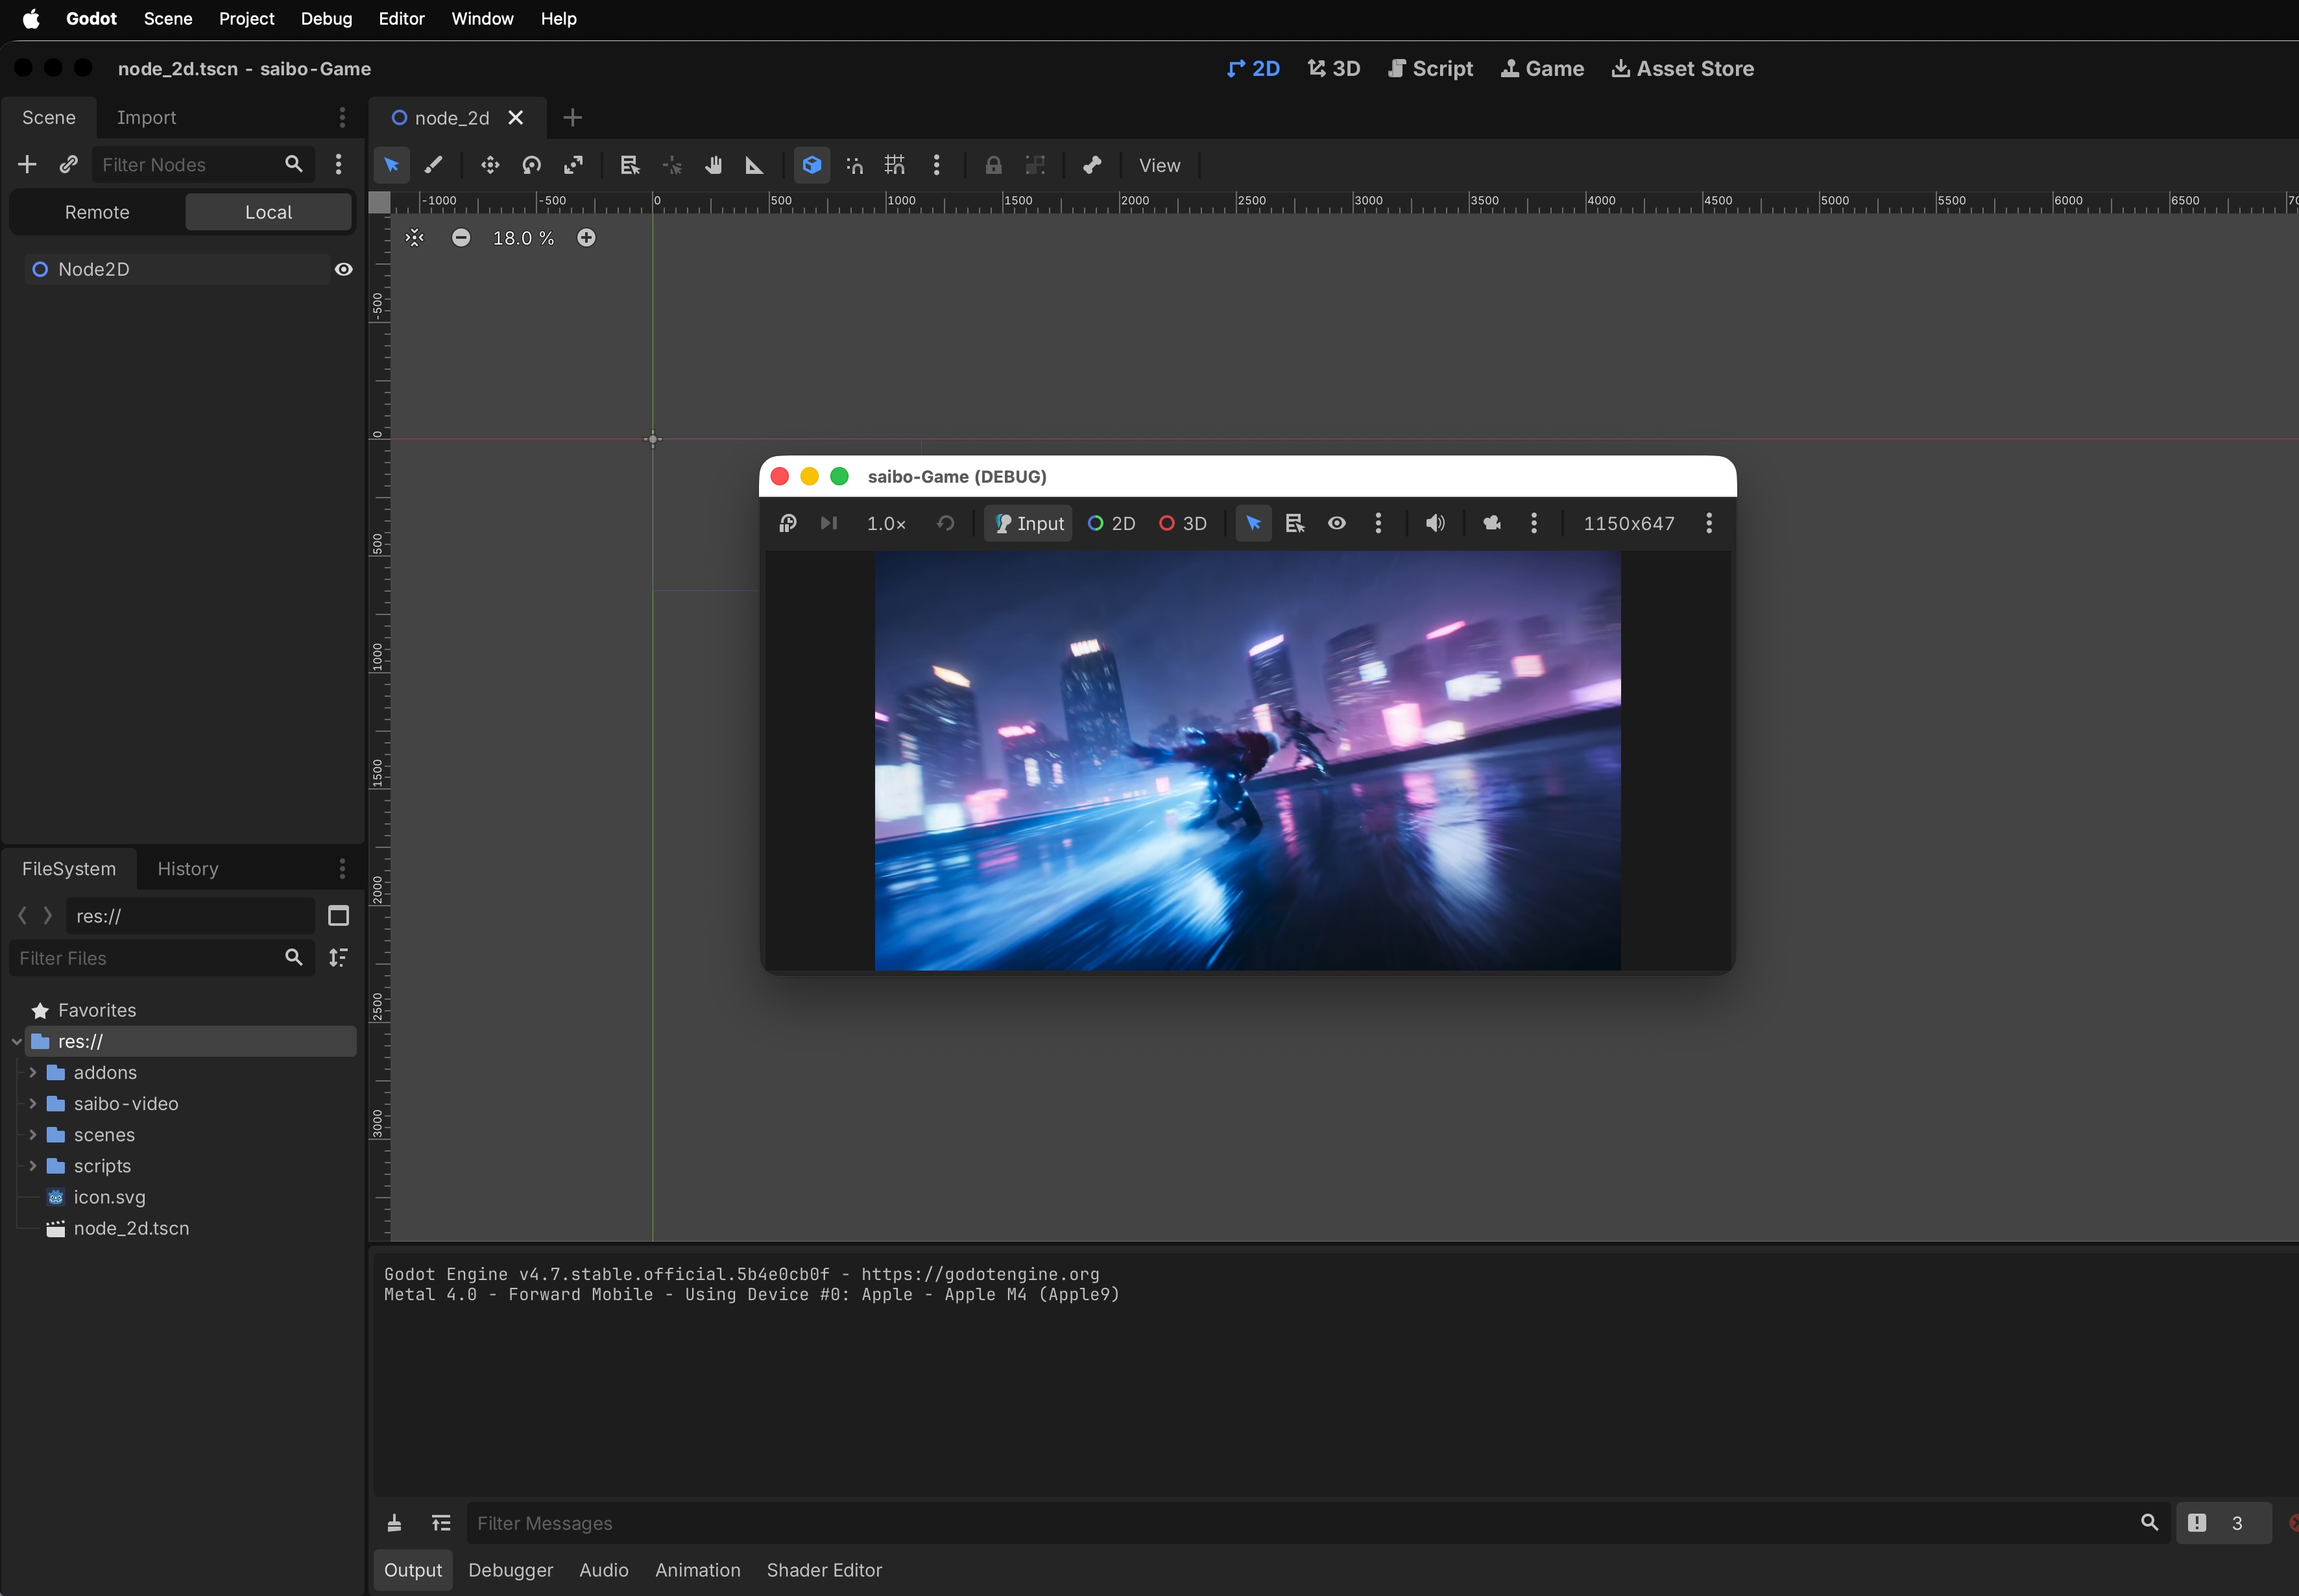Viewport: 2299px width, 1596px height.
Task: Toggle Node2D visibility eye icon
Action: point(343,269)
